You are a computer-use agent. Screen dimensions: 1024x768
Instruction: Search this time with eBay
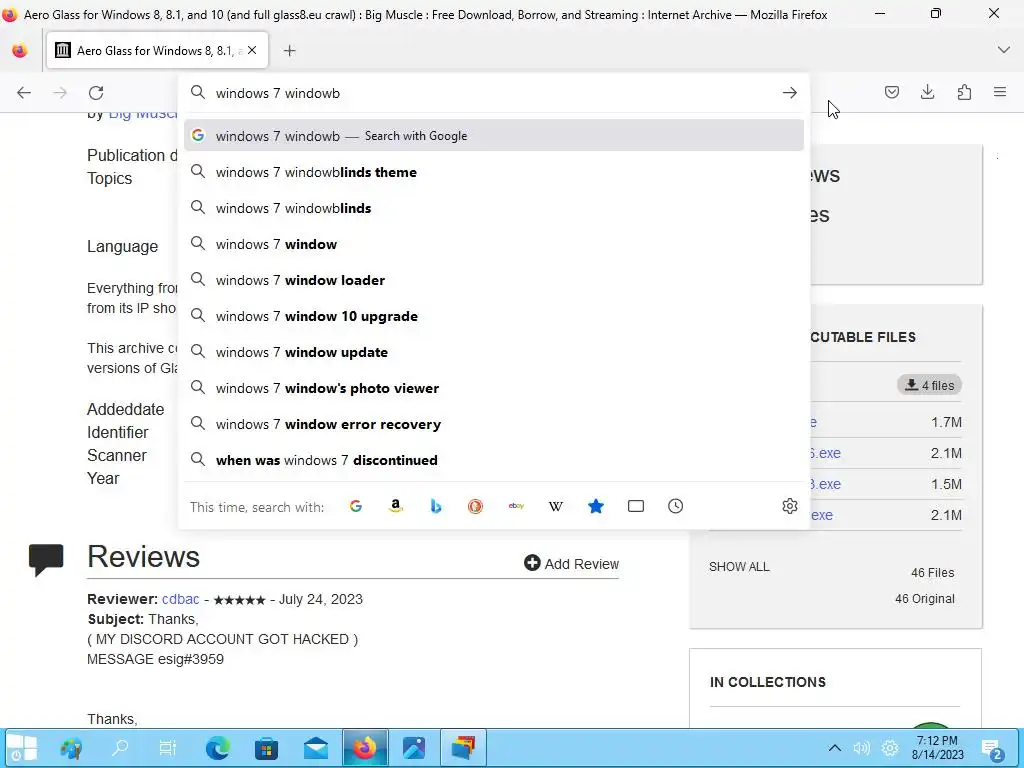(516, 506)
